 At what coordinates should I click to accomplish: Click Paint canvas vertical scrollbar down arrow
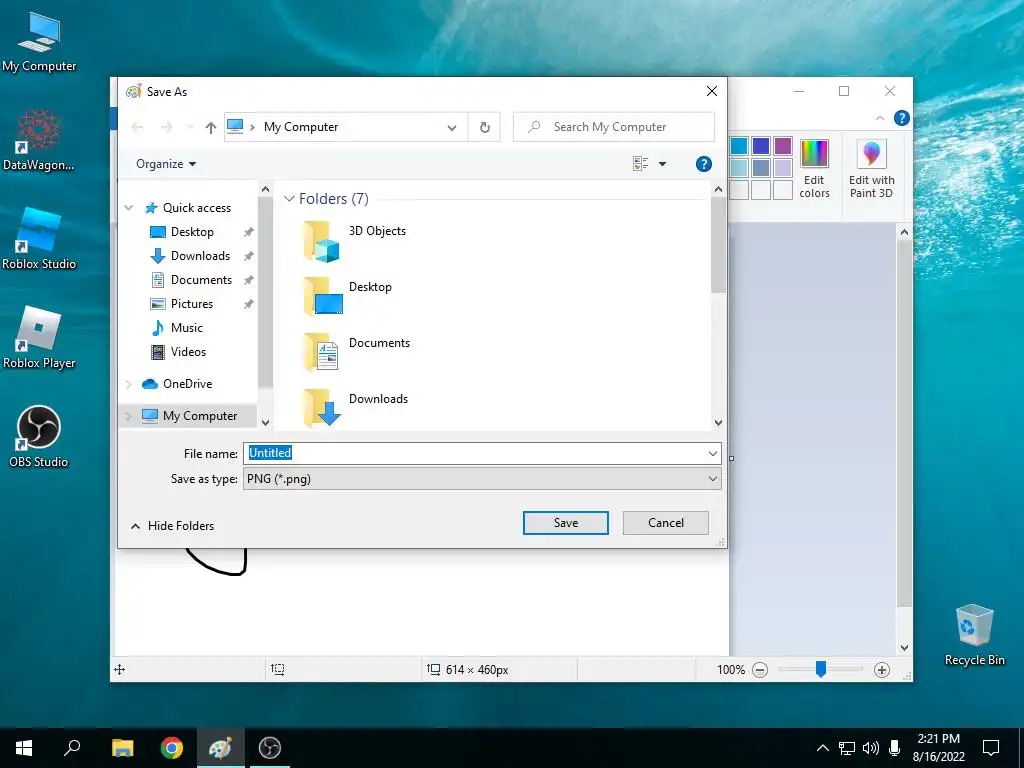click(904, 648)
